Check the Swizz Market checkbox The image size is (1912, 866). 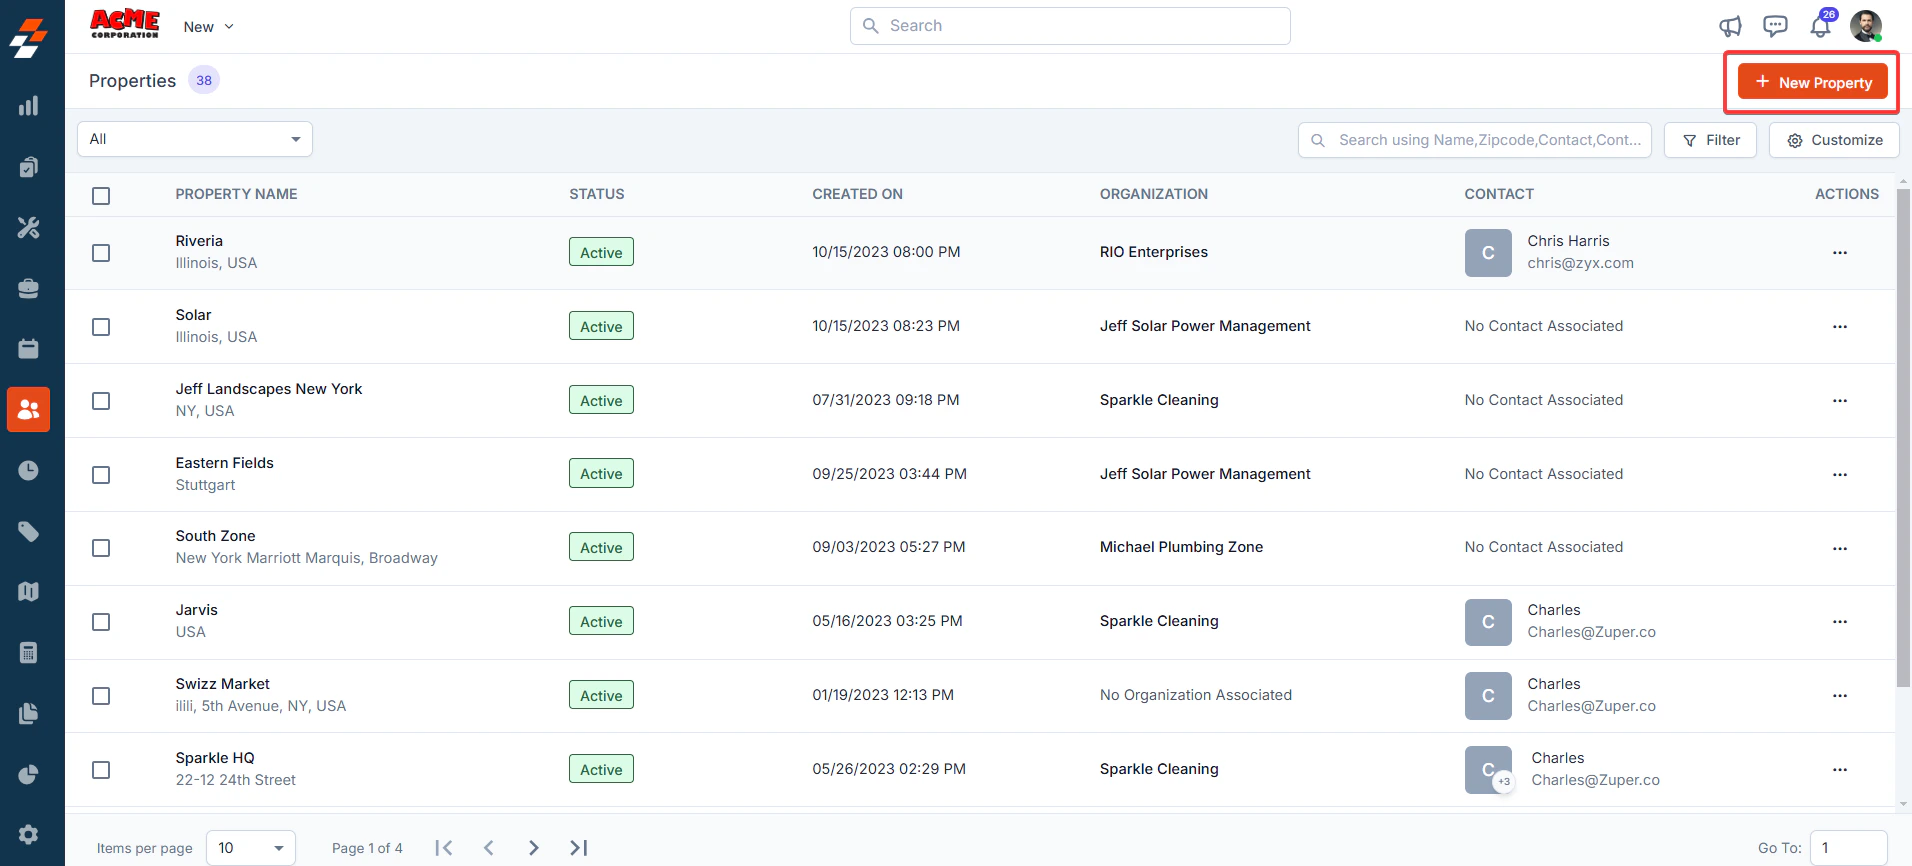(101, 696)
